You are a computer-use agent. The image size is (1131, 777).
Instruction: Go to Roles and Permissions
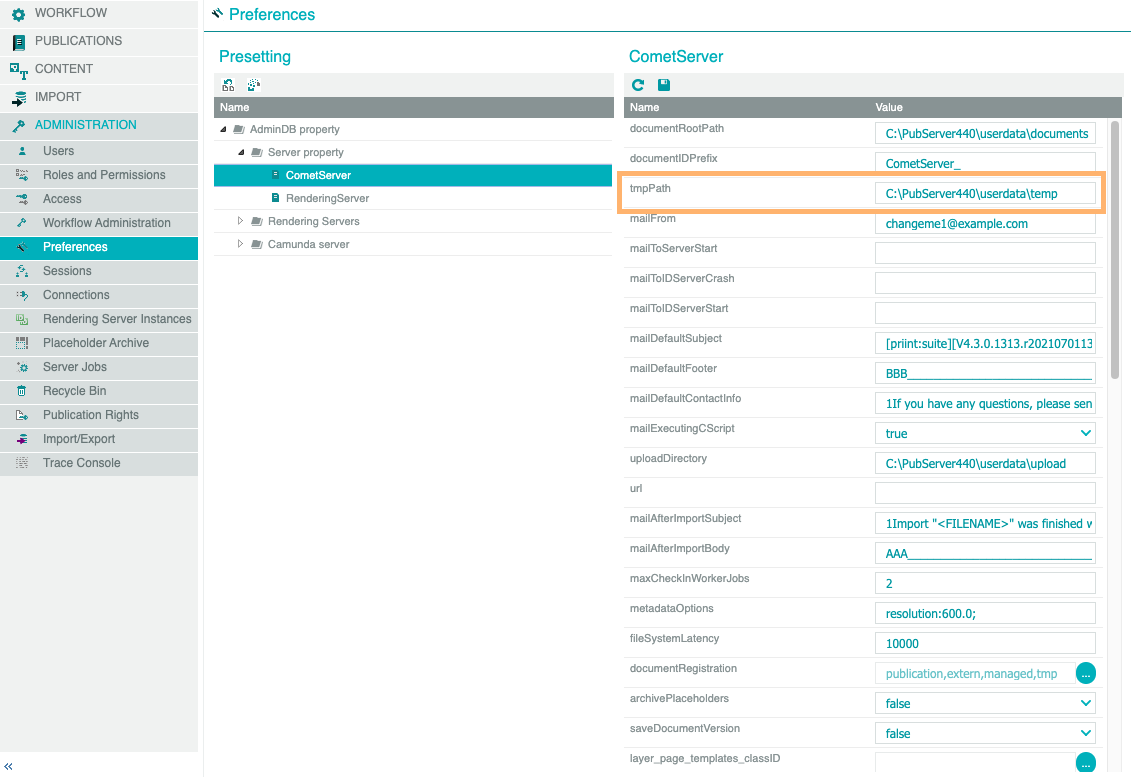(x=104, y=175)
